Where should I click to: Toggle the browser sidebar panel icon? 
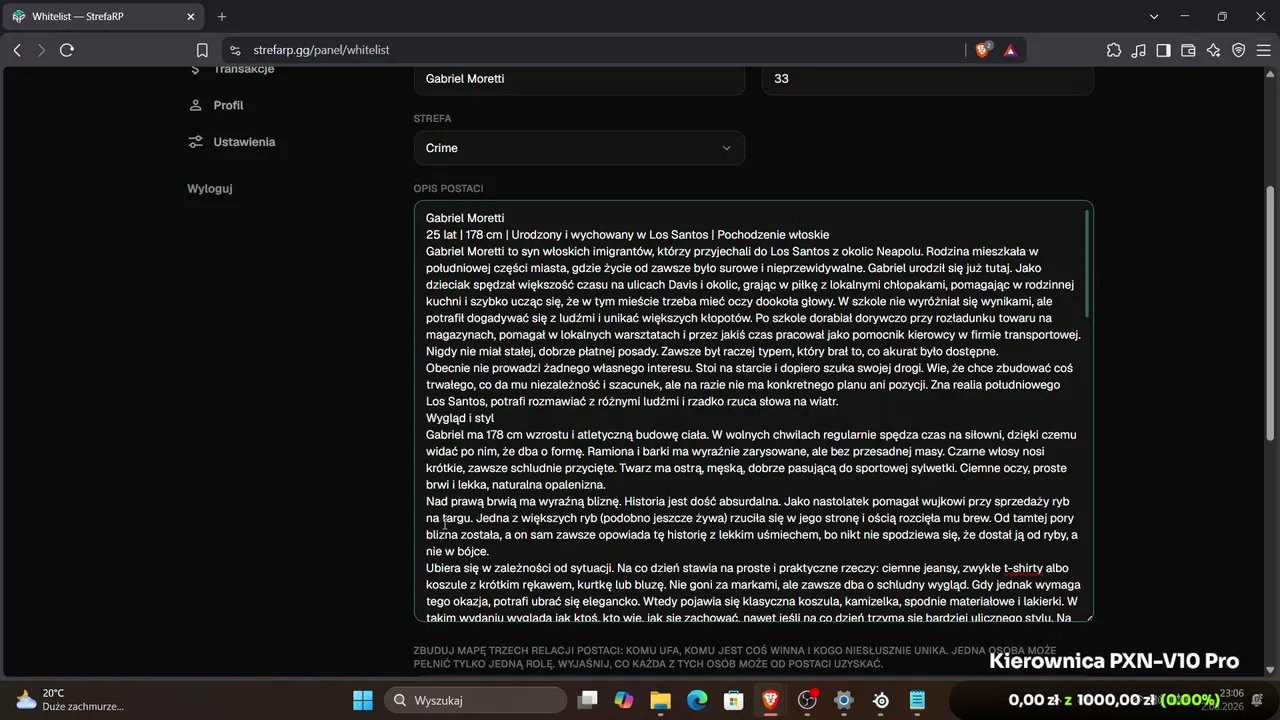point(1163,50)
